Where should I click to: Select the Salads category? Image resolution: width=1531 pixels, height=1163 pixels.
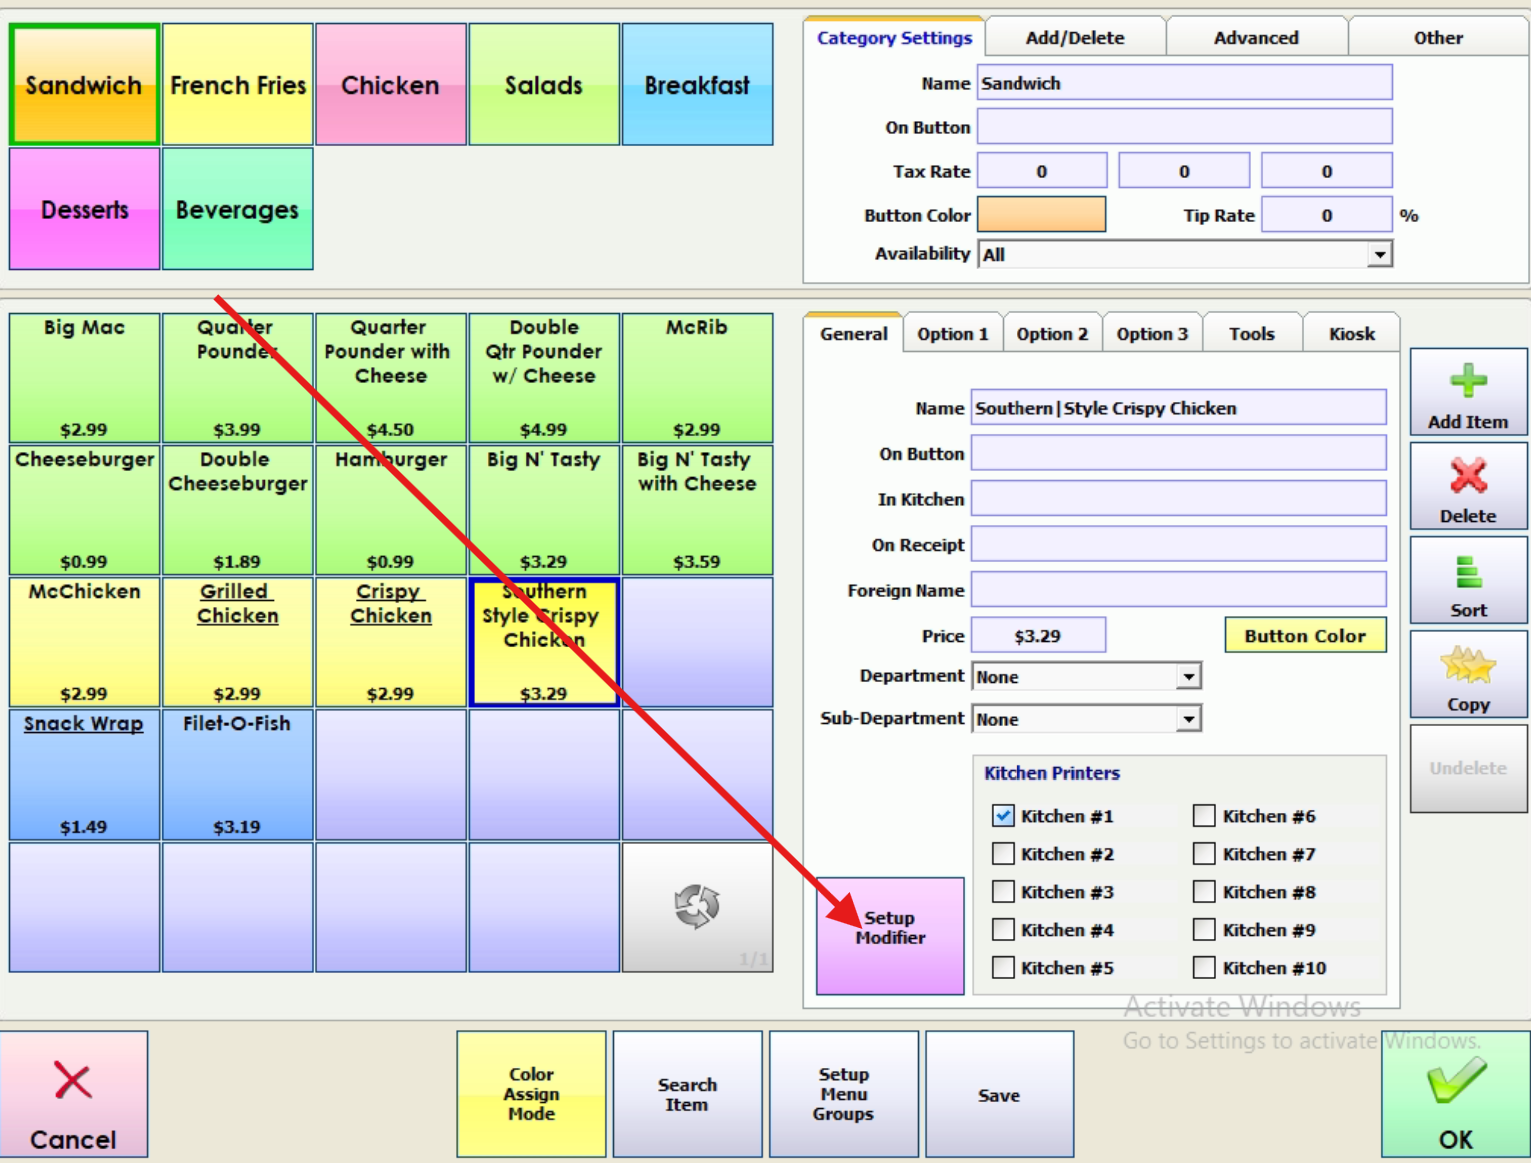pyautogui.click(x=544, y=85)
